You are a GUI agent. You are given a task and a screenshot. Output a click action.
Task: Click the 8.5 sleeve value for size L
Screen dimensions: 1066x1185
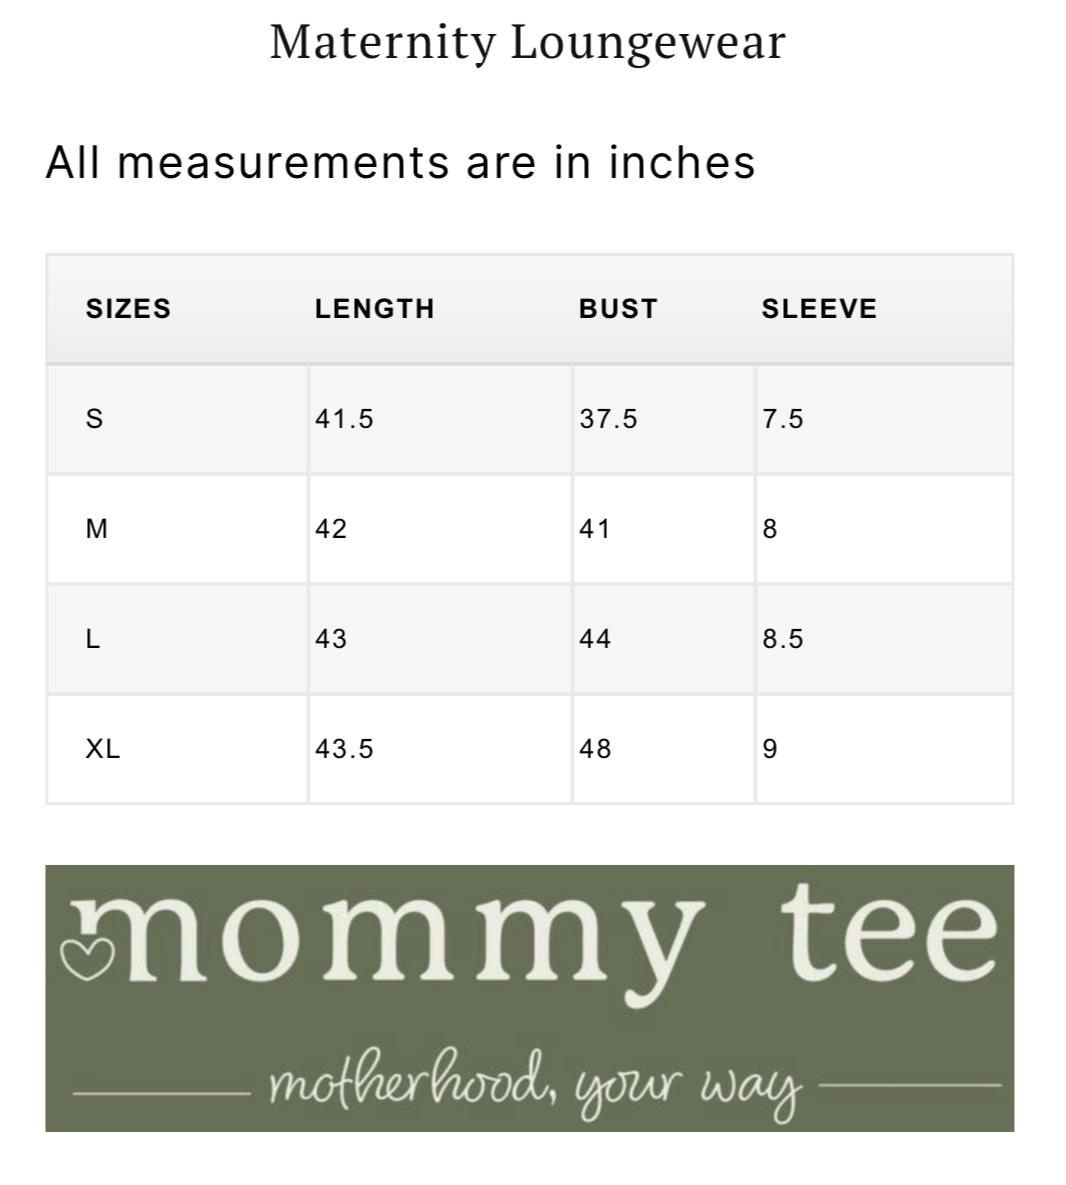coord(783,639)
